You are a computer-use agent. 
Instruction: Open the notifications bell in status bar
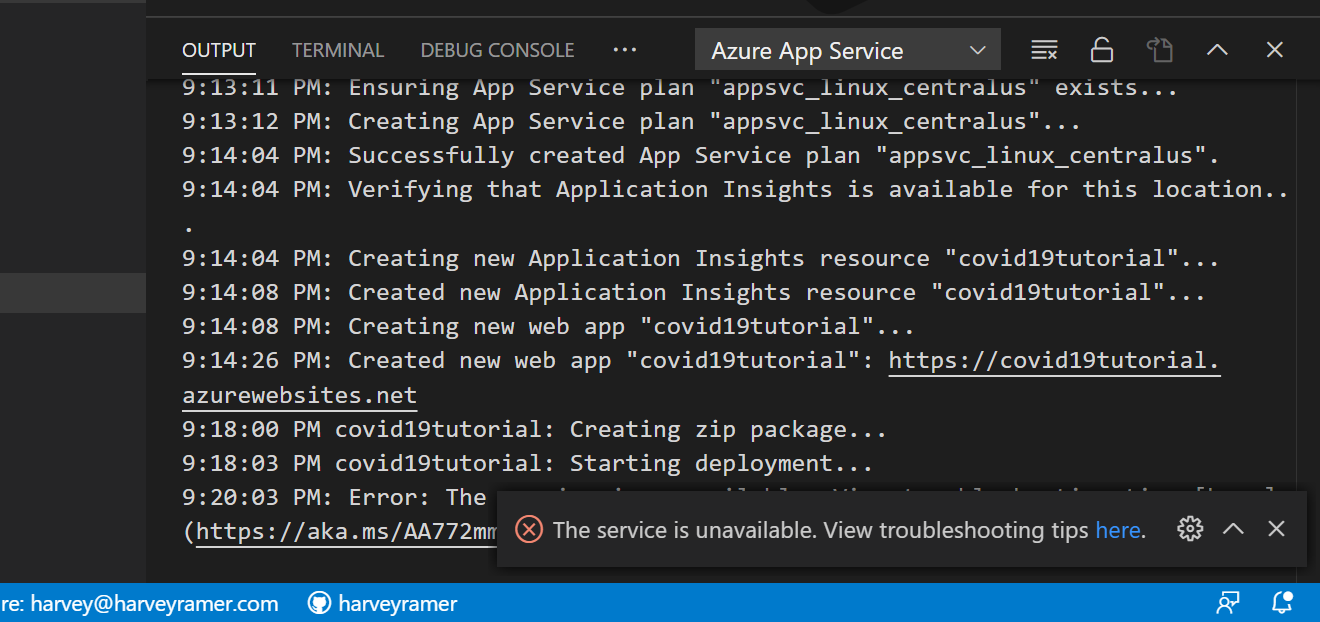click(1282, 603)
